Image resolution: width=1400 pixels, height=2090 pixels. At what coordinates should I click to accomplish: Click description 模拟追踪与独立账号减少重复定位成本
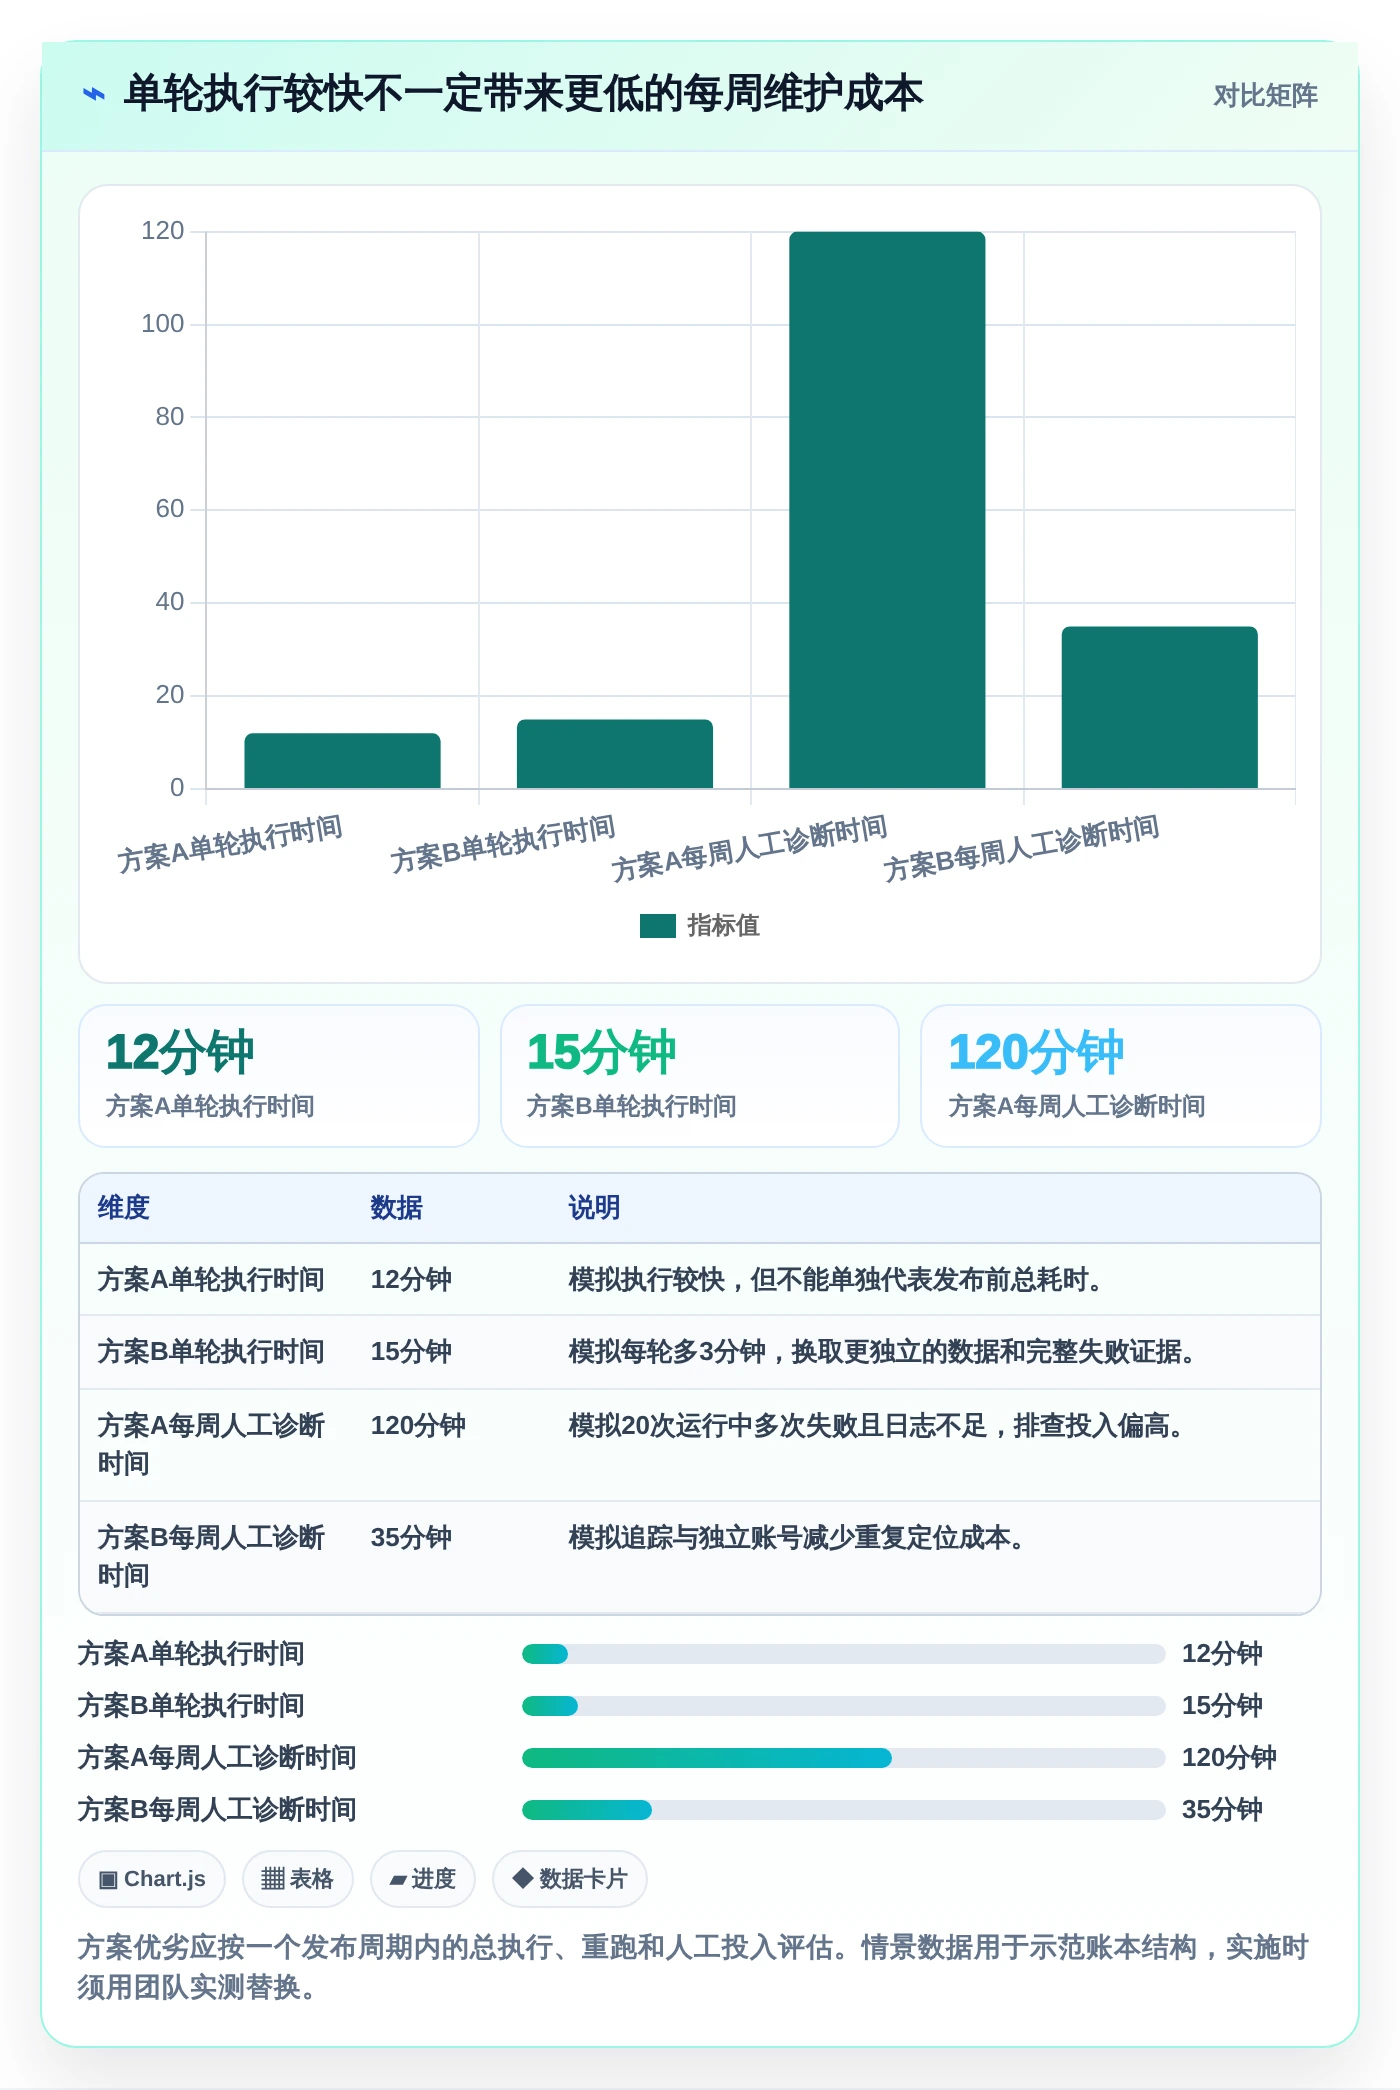point(796,1538)
